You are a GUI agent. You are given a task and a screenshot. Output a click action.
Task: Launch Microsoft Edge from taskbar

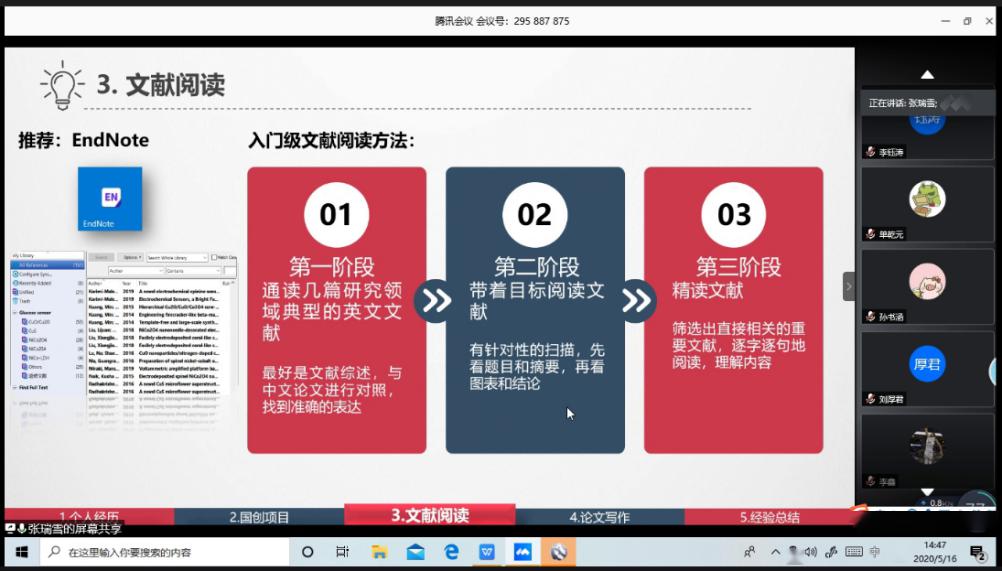(x=451, y=551)
